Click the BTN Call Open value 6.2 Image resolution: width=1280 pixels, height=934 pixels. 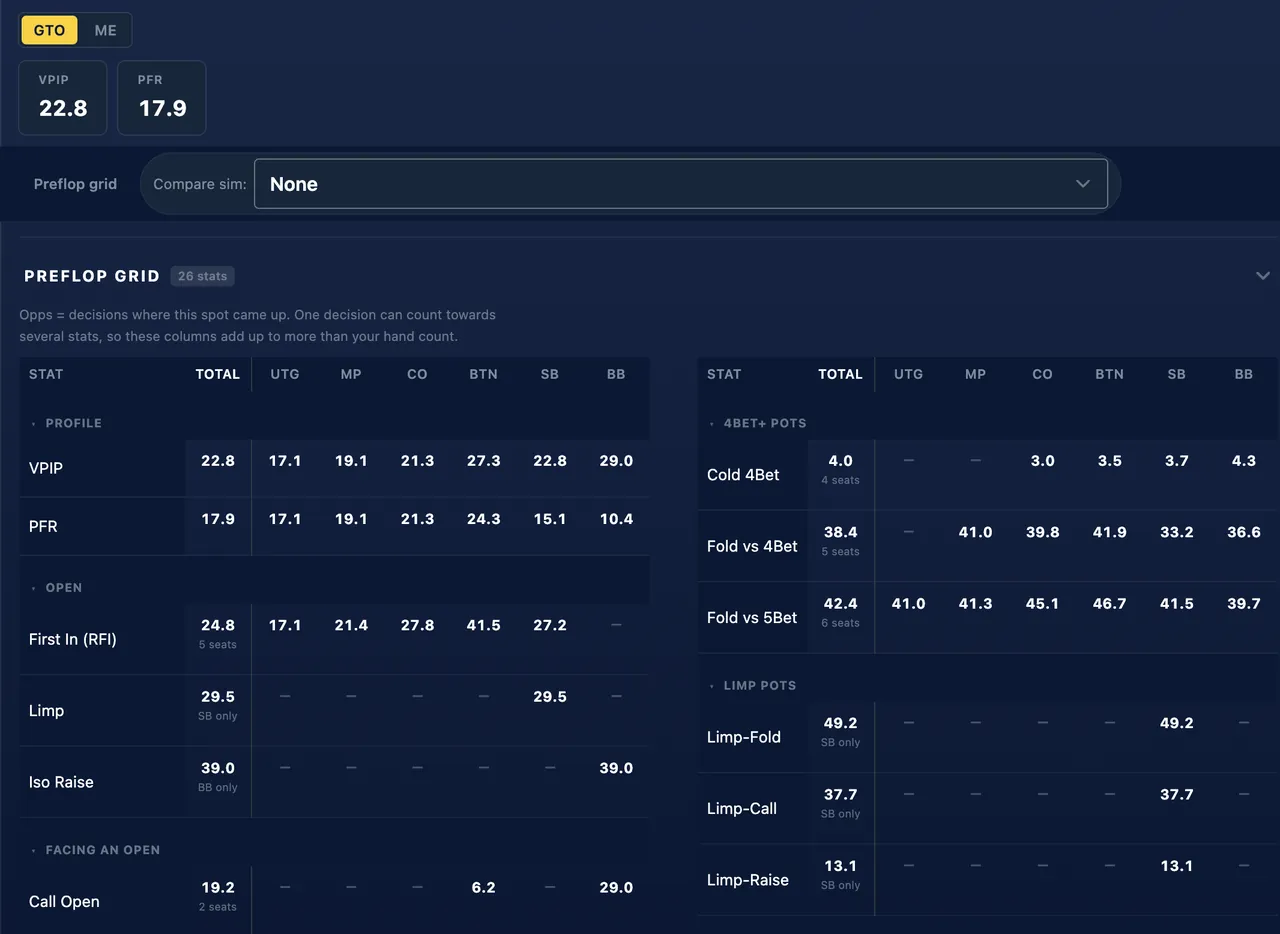click(x=483, y=887)
